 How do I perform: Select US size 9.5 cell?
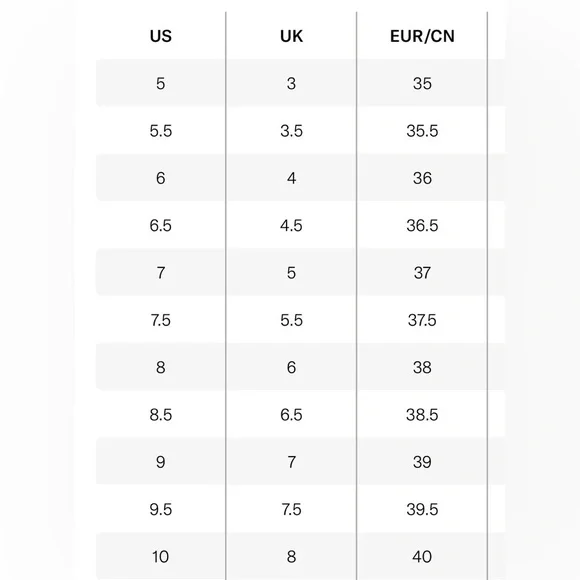click(161, 510)
